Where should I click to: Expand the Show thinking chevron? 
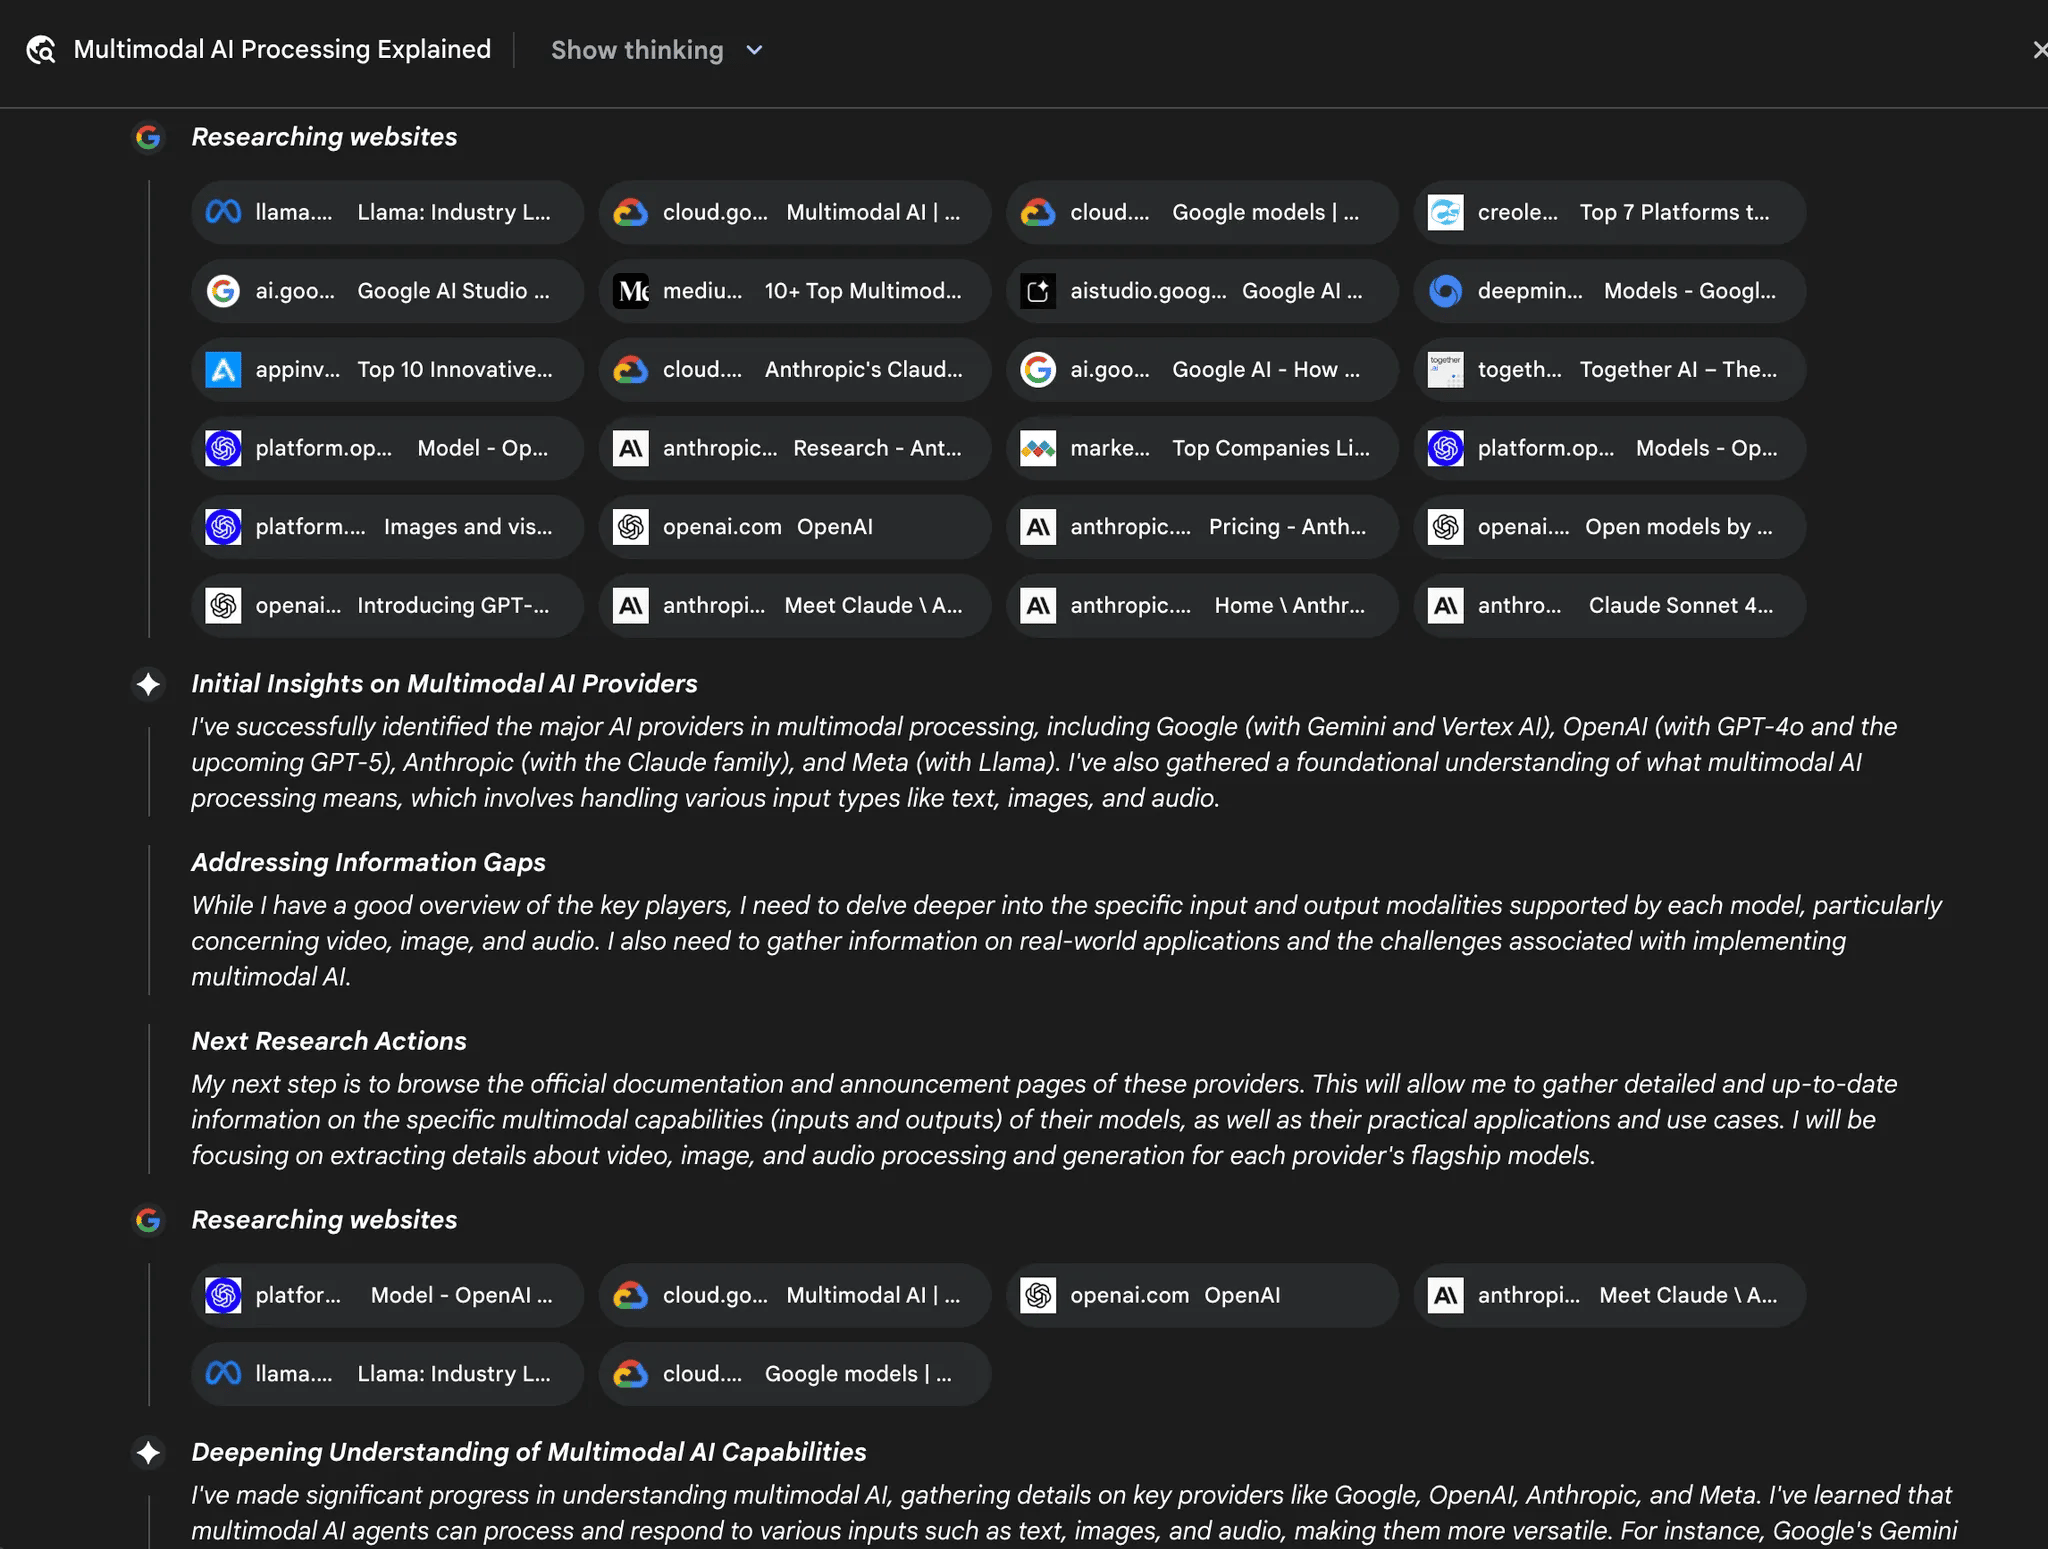pyautogui.click(x=754, y=50)
